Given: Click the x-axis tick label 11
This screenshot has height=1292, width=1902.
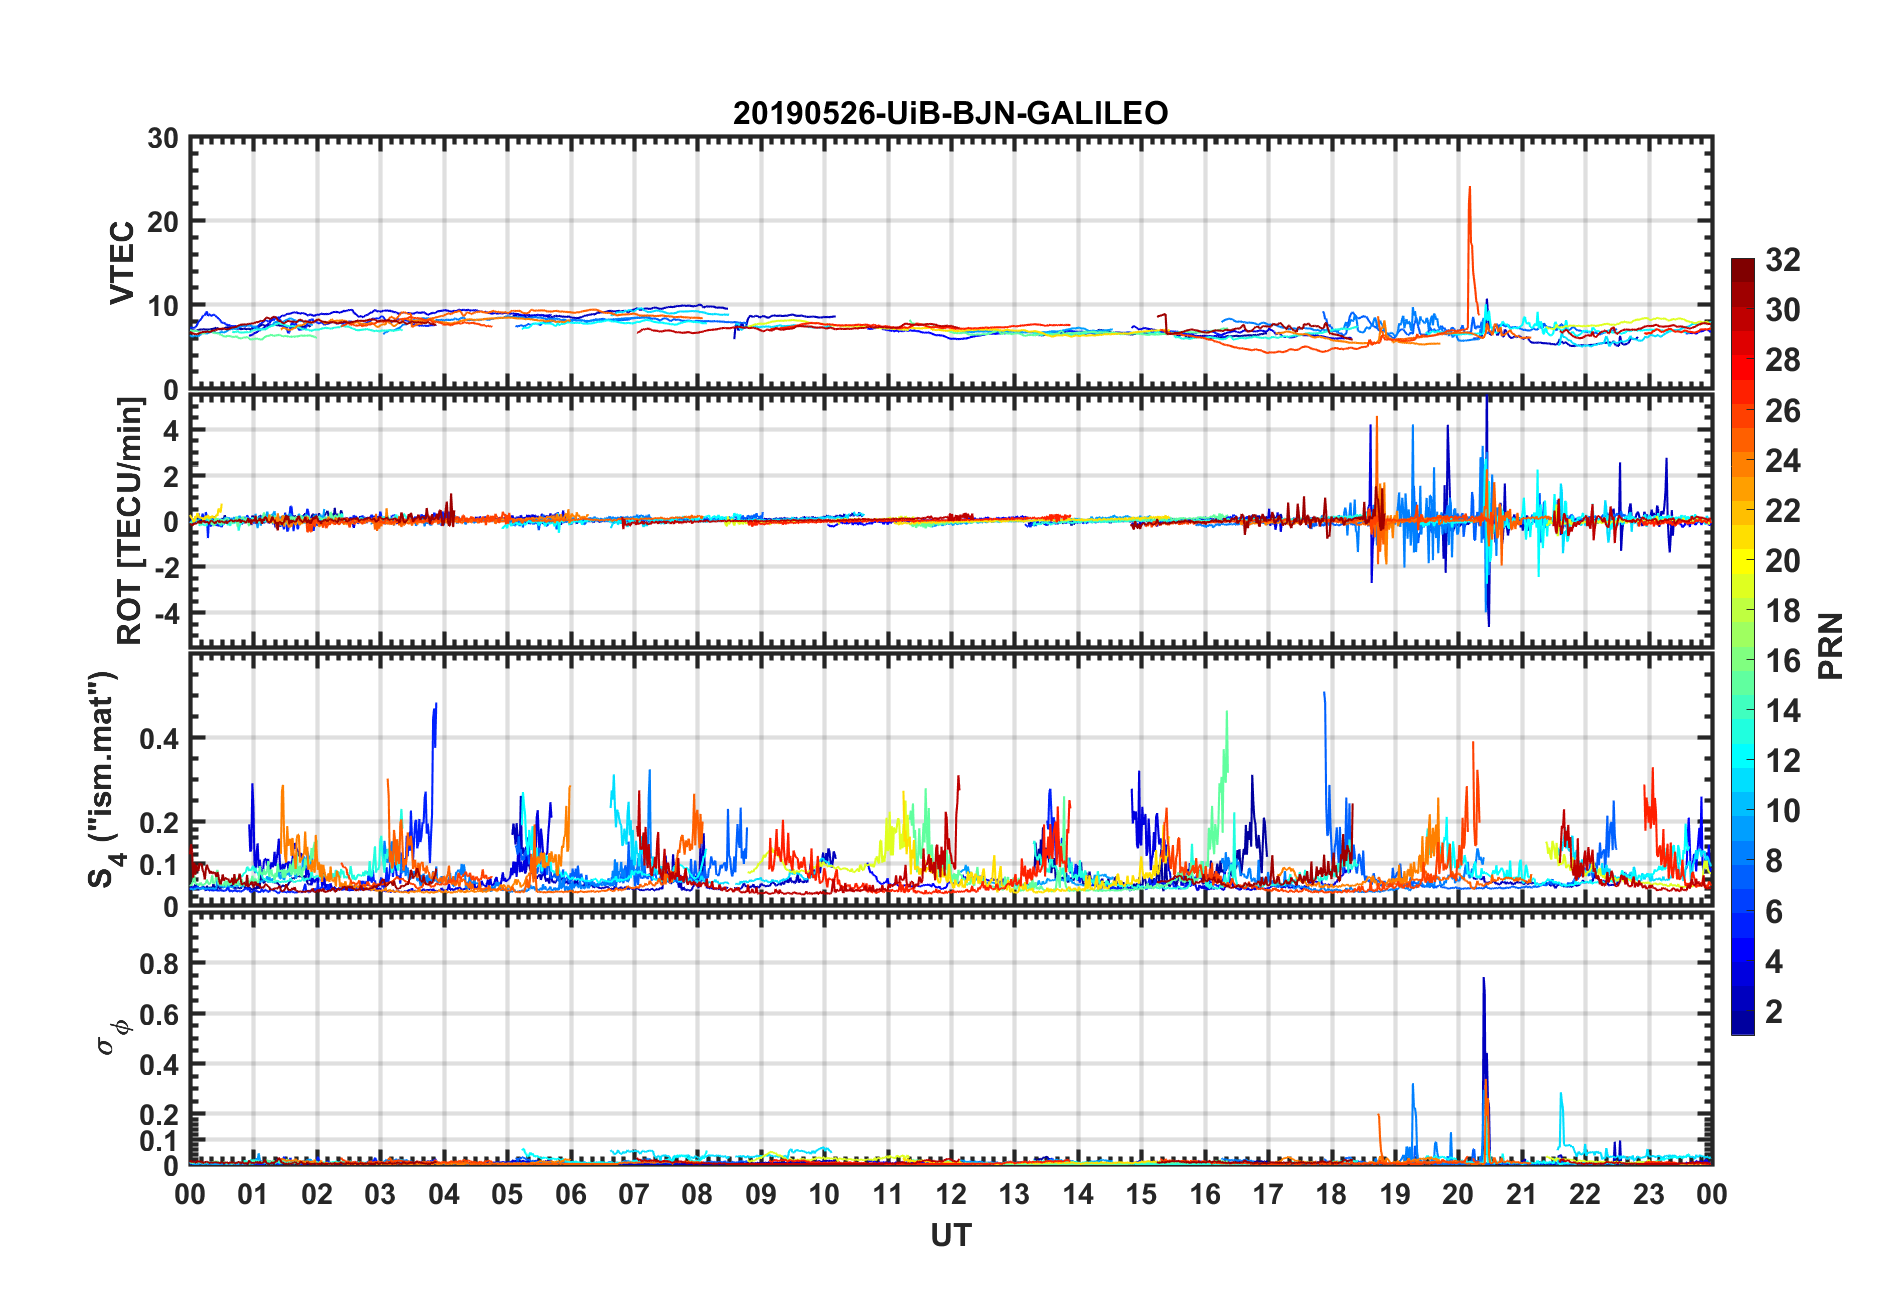Looking at the screenshot, I should point(887,1194).
